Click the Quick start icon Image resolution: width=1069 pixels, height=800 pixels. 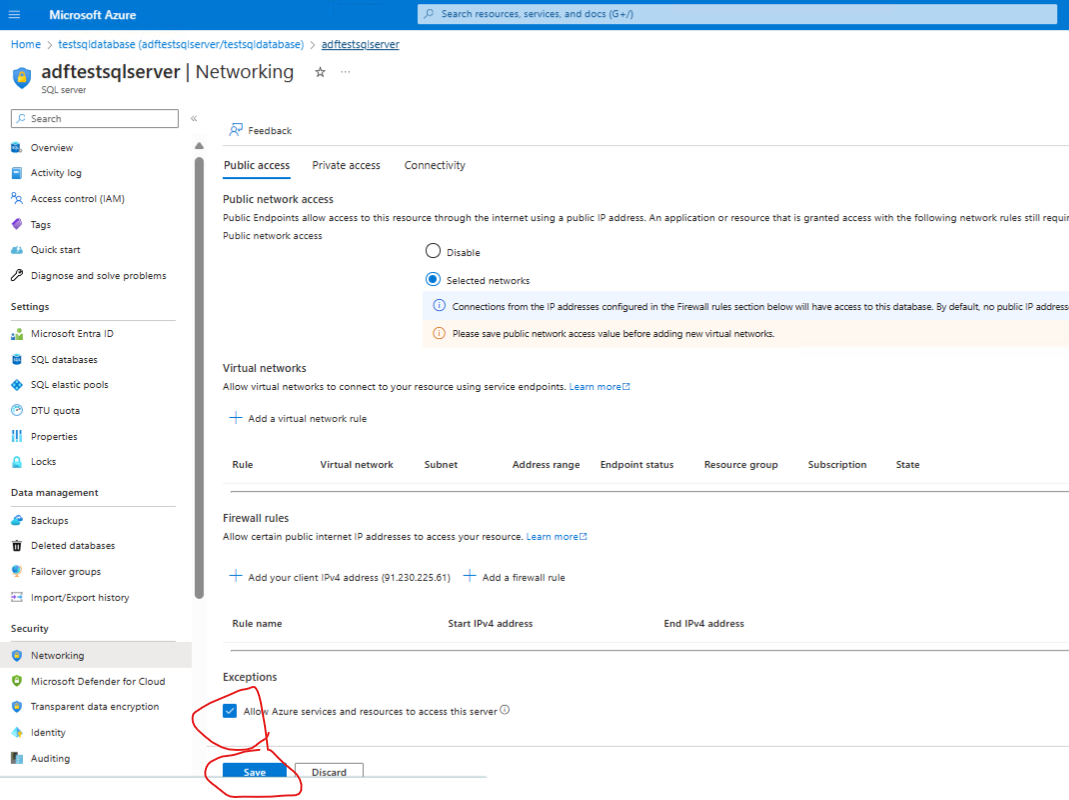point(17,250)
